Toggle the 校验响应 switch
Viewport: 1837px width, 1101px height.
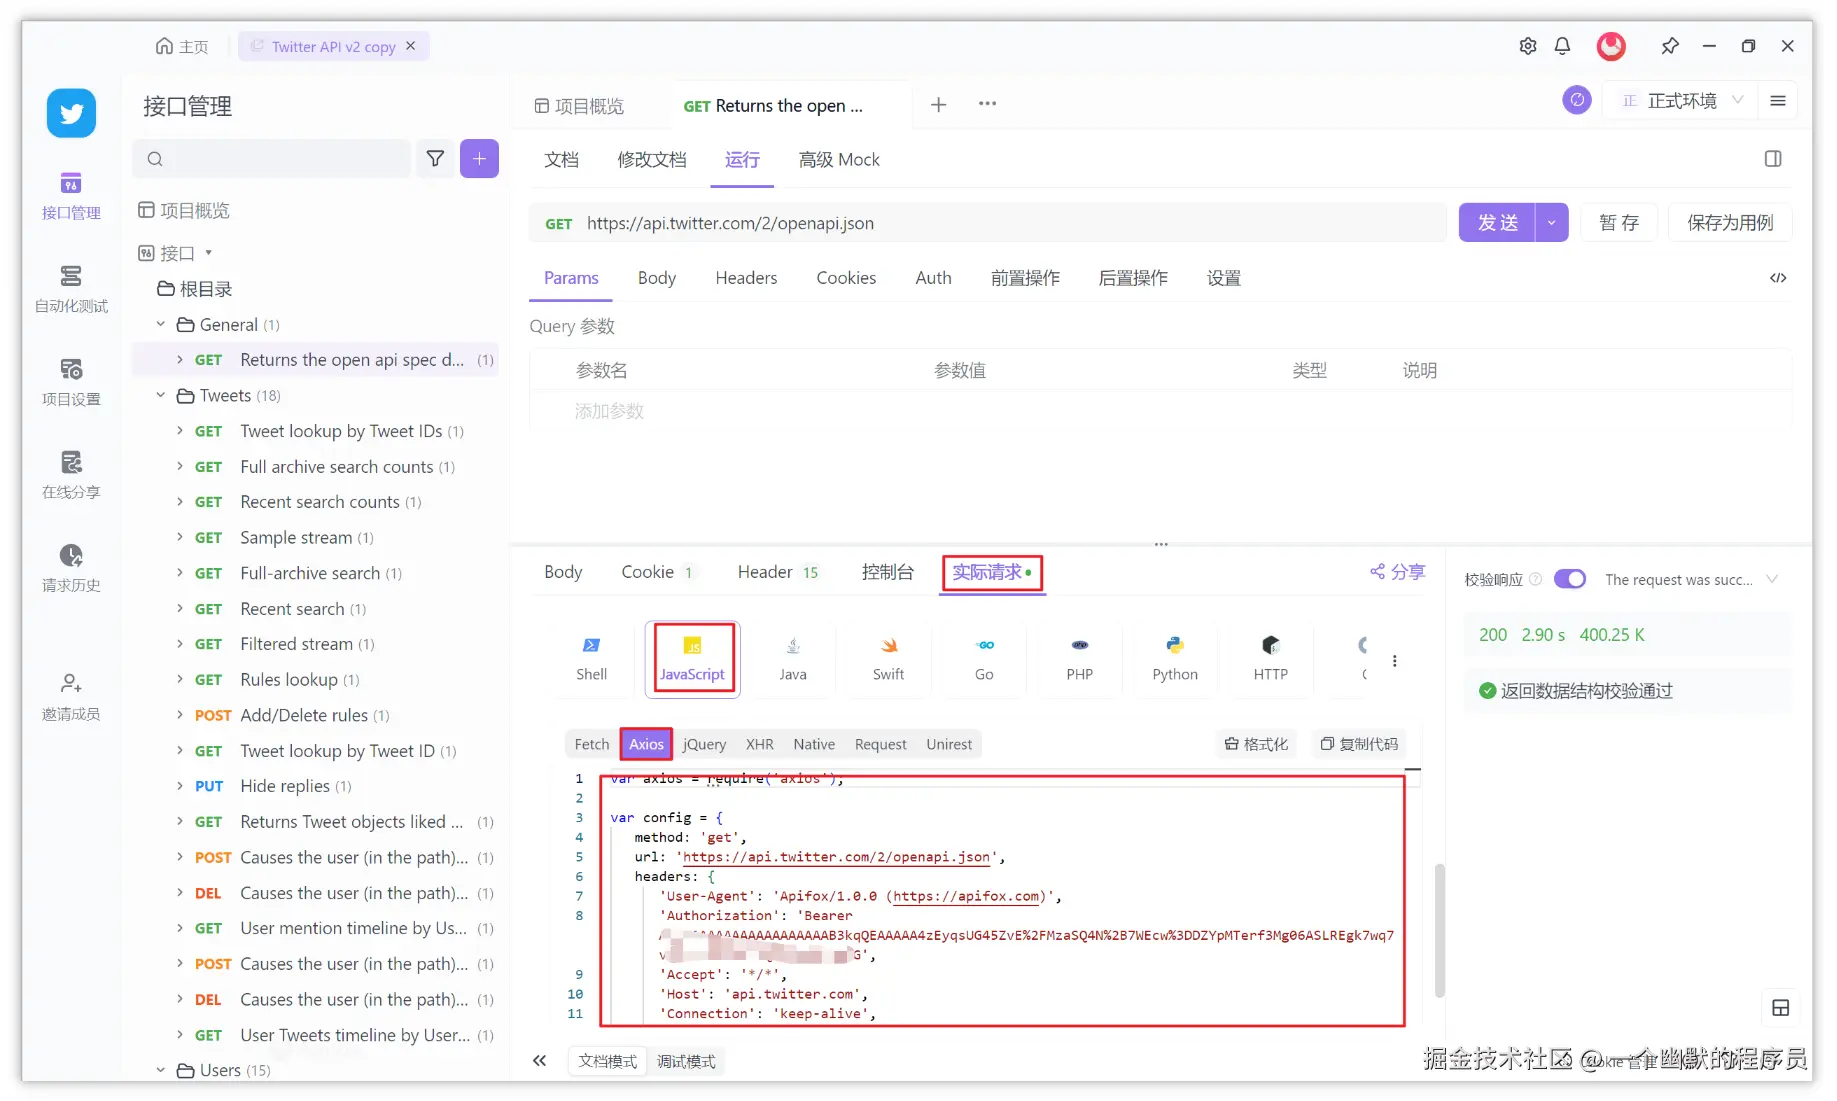(x=1570, y=579)
